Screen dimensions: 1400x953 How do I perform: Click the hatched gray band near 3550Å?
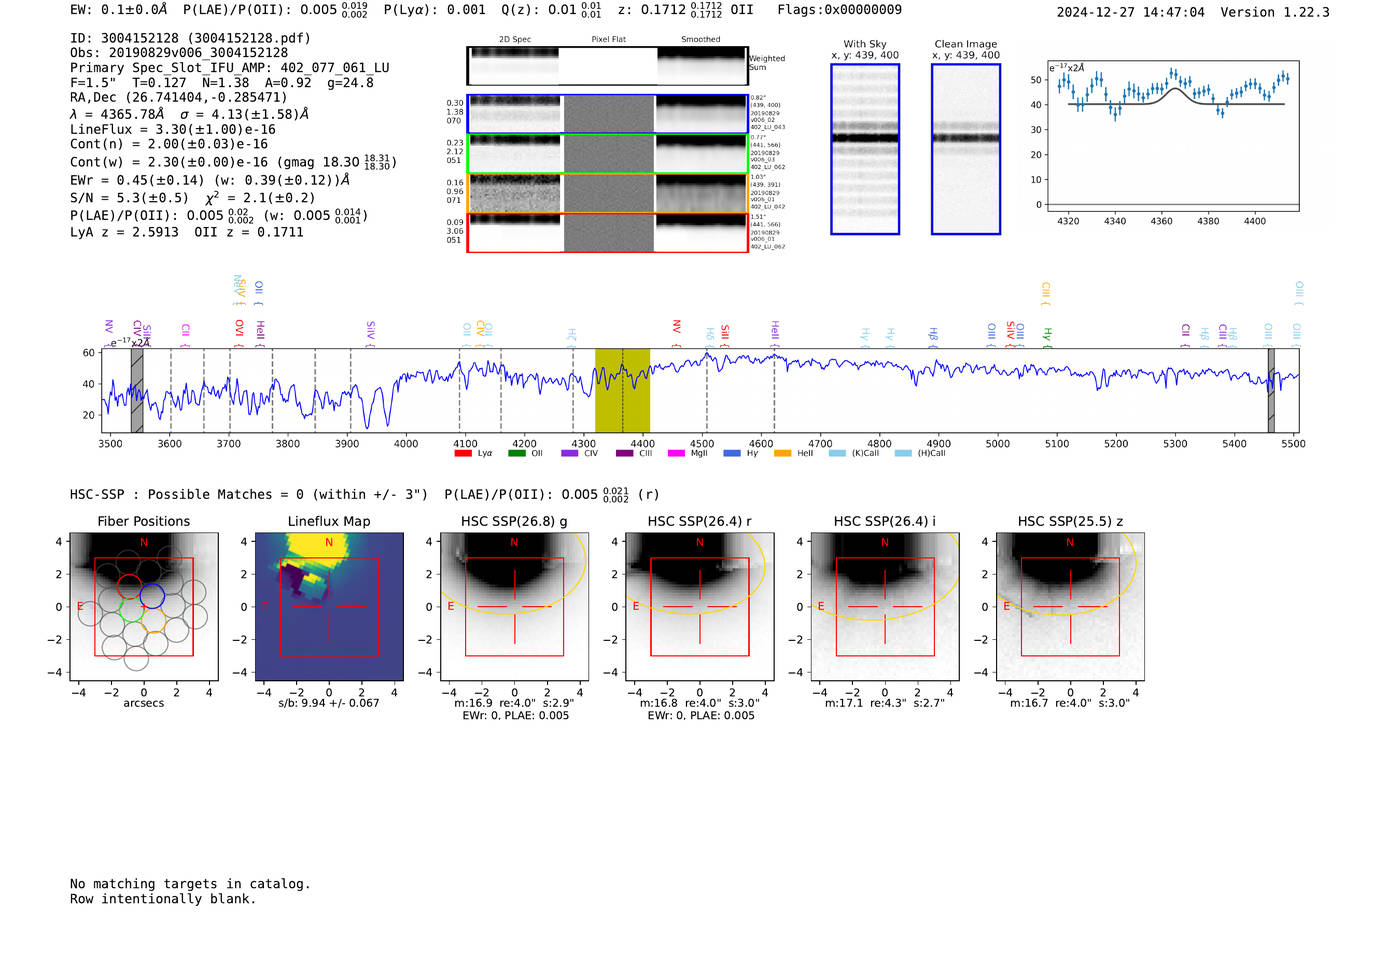tap(137, 390)
